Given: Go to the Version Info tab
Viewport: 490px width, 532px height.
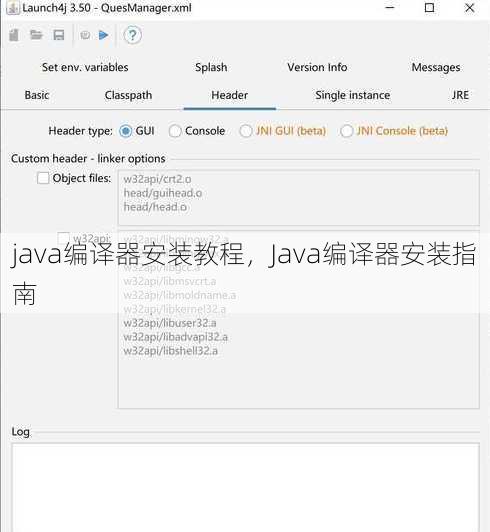Looking at the screenshot, I should coord(317,67).
